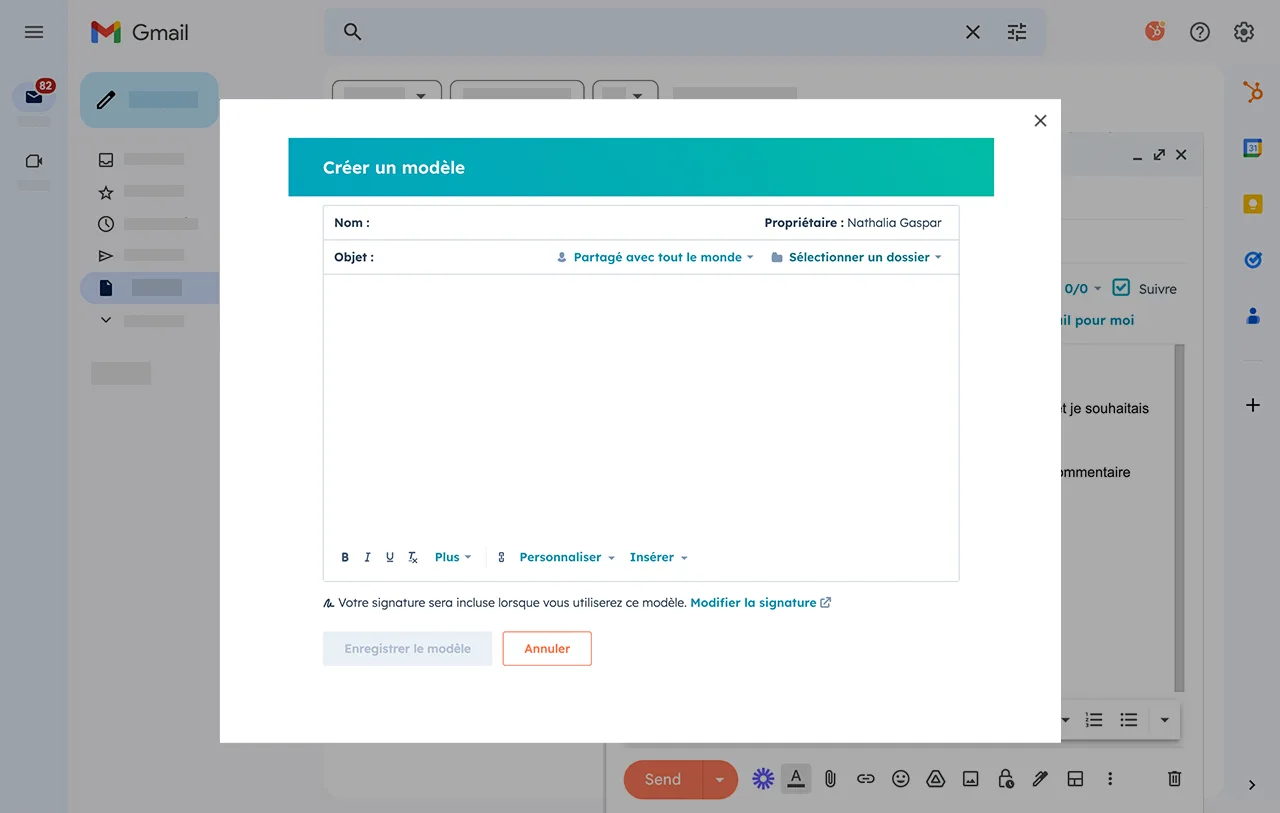Viewport: 1280px width, 813px height.
Task: Expand the Partagé avec tout le monde dropdown
Action: coord(655,257)
